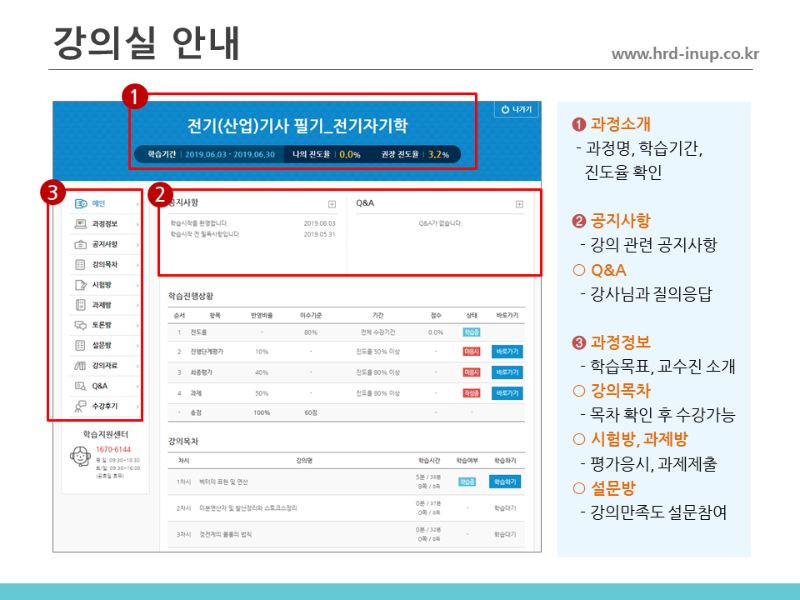The height and width of the screenshot is (600, 800).
Task: Click the course title 전기(산업)기사 필기_전기자기학
Action: click(297, 126)
